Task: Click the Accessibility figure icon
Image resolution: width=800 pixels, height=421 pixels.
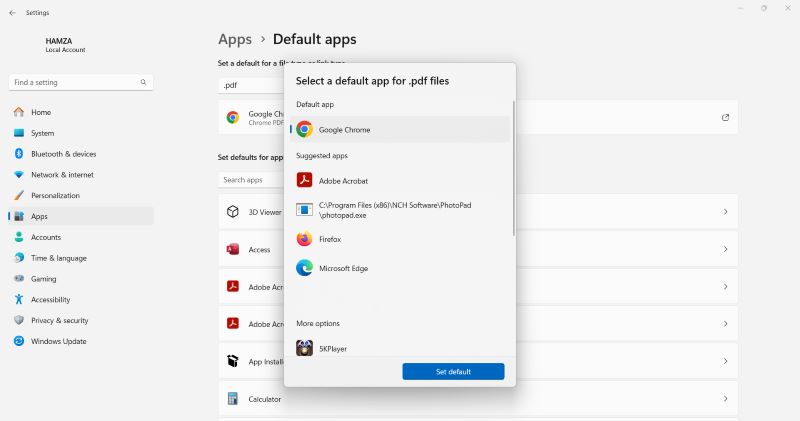Action: click(x=19, y=300)
